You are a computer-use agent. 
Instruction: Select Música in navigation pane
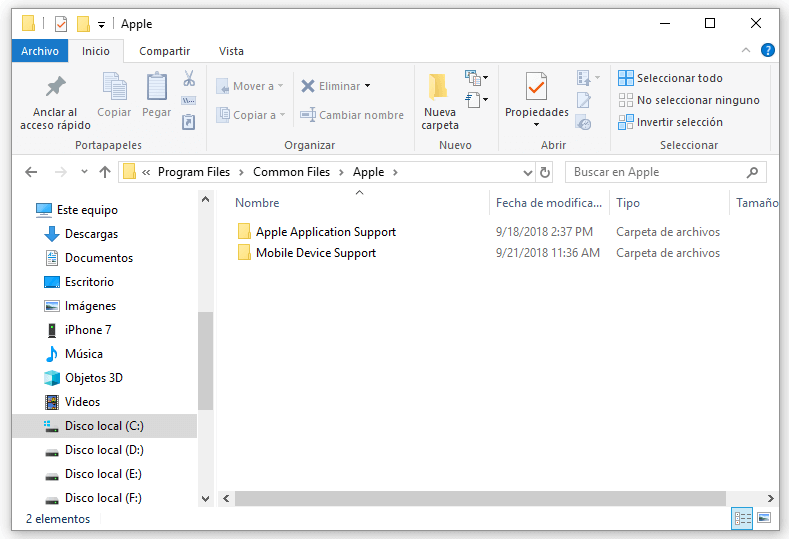tap(74, 354)
